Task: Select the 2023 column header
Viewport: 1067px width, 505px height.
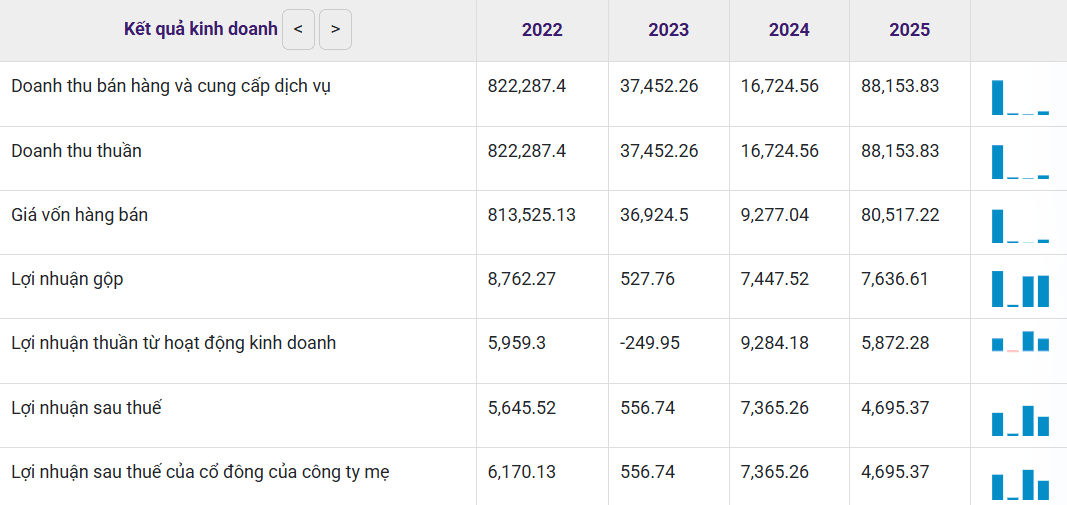Action: point(668,30)
